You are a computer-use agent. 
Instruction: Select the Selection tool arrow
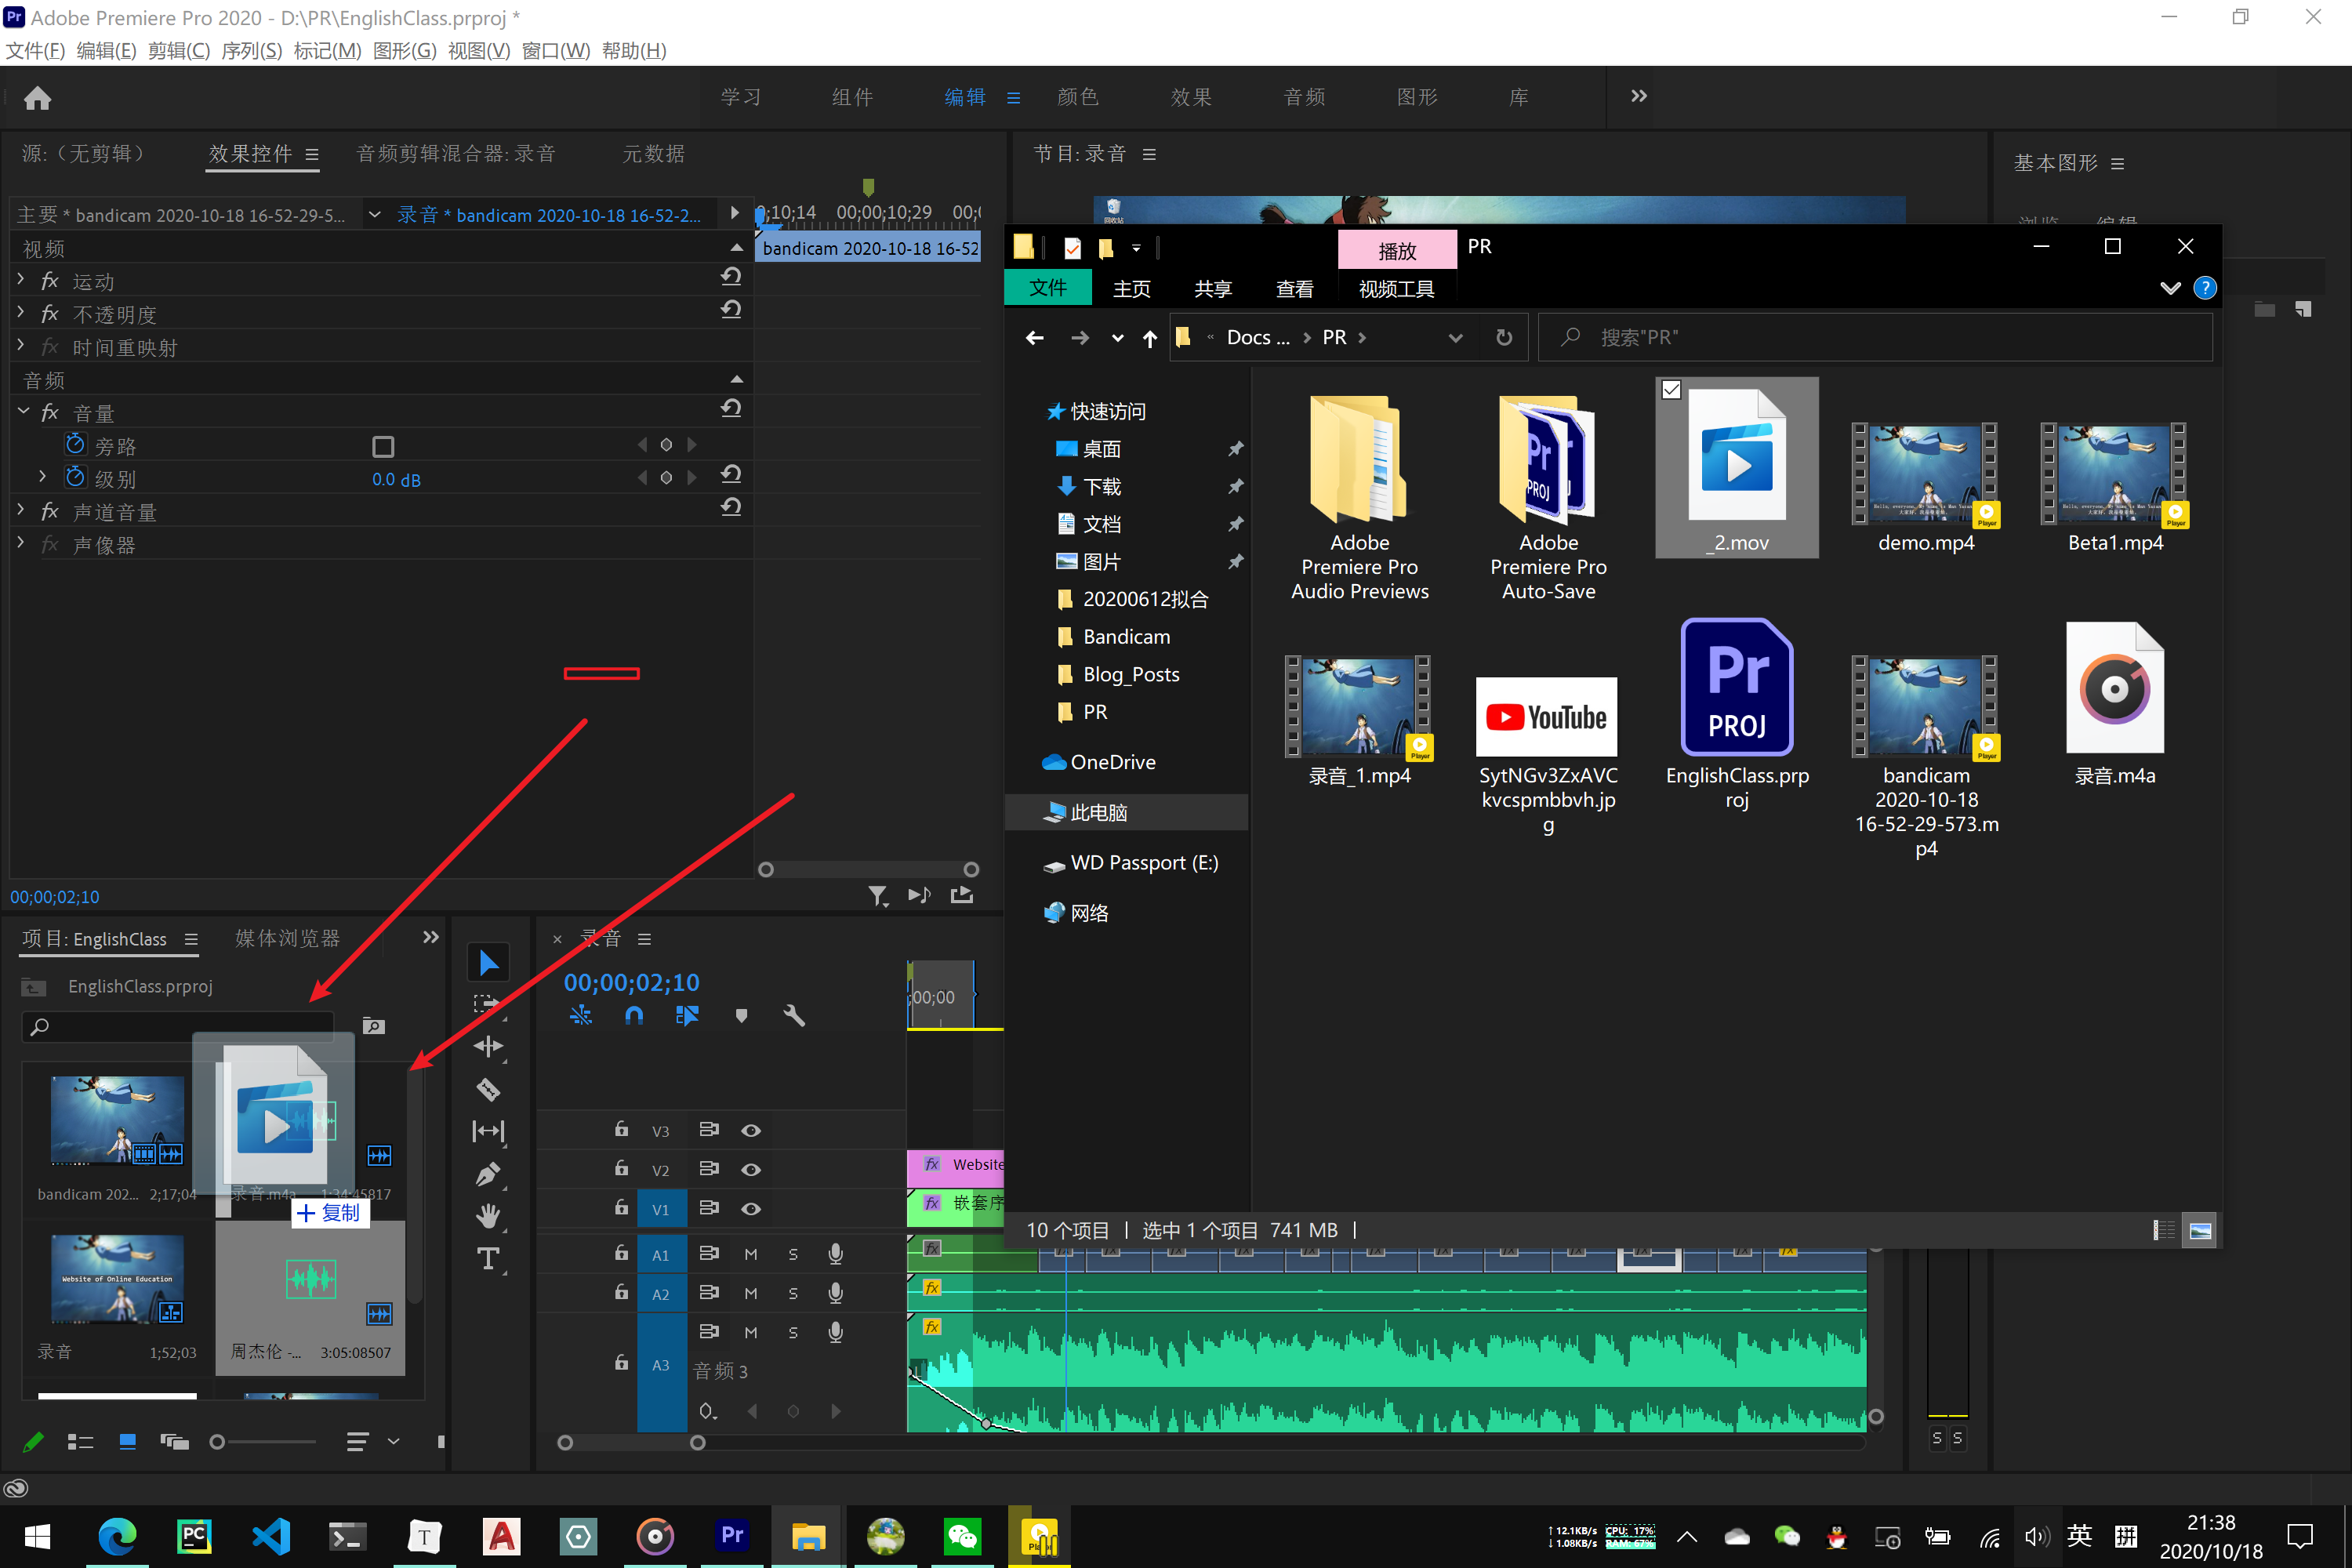tap(488, 963)
